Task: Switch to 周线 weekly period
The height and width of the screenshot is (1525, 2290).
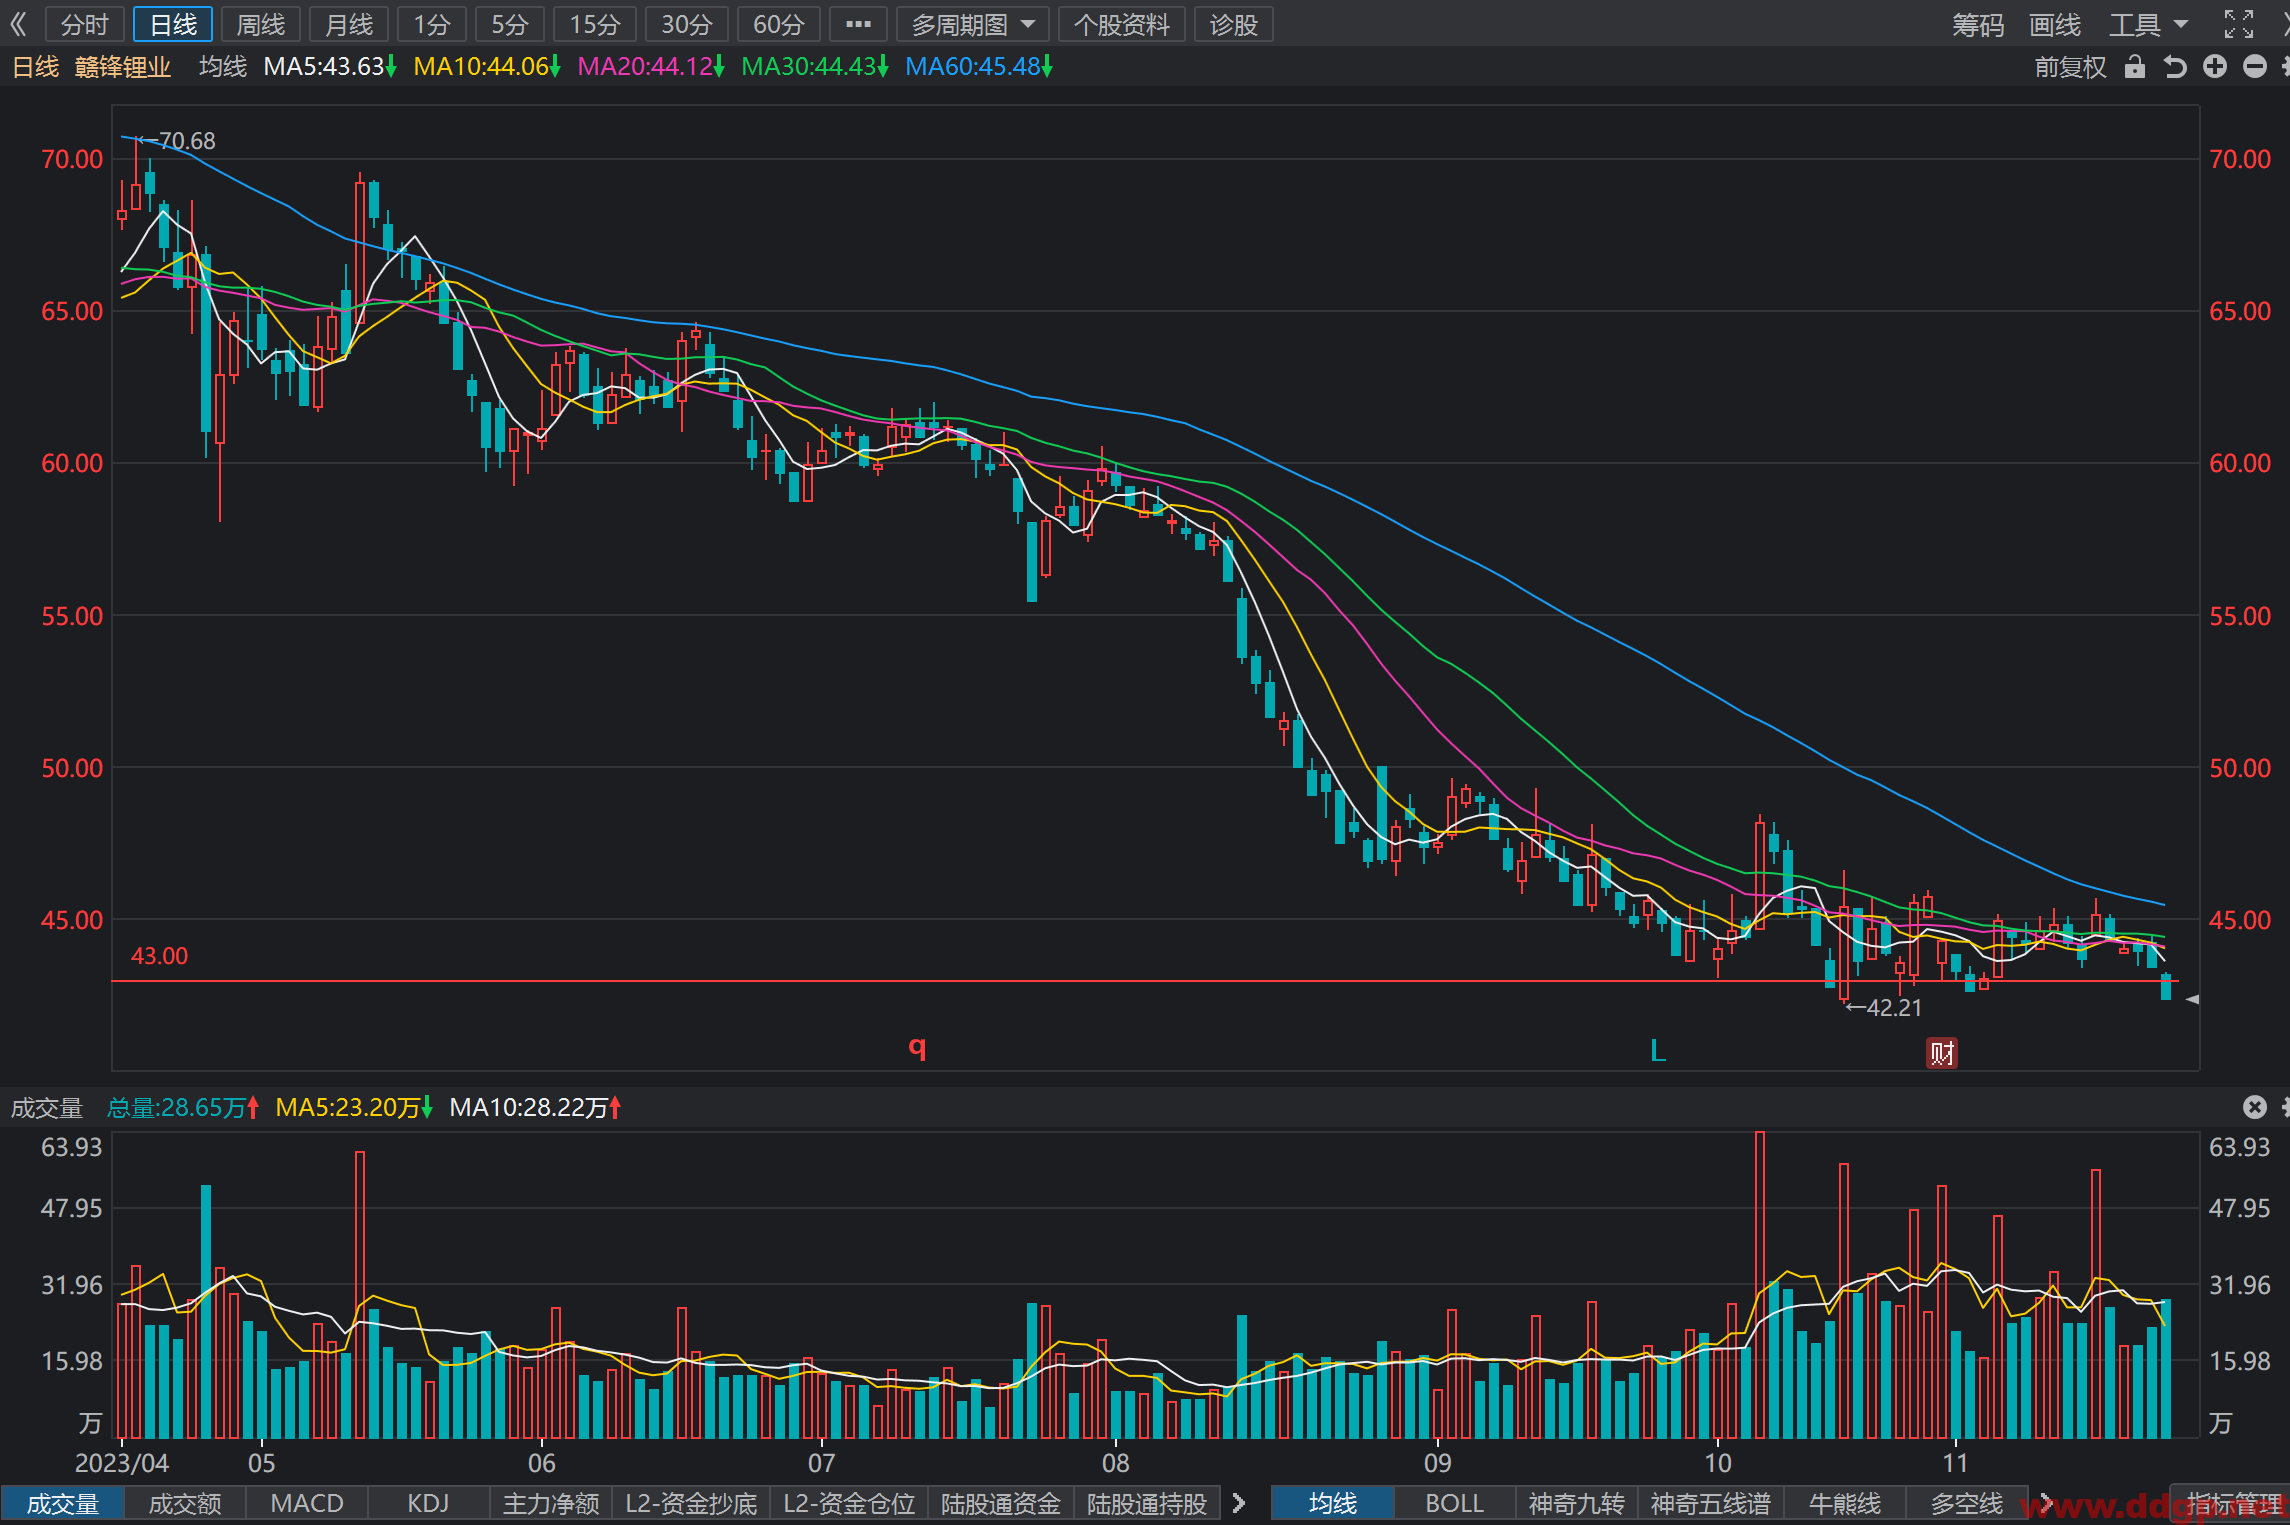Action: tap(261, 24)
